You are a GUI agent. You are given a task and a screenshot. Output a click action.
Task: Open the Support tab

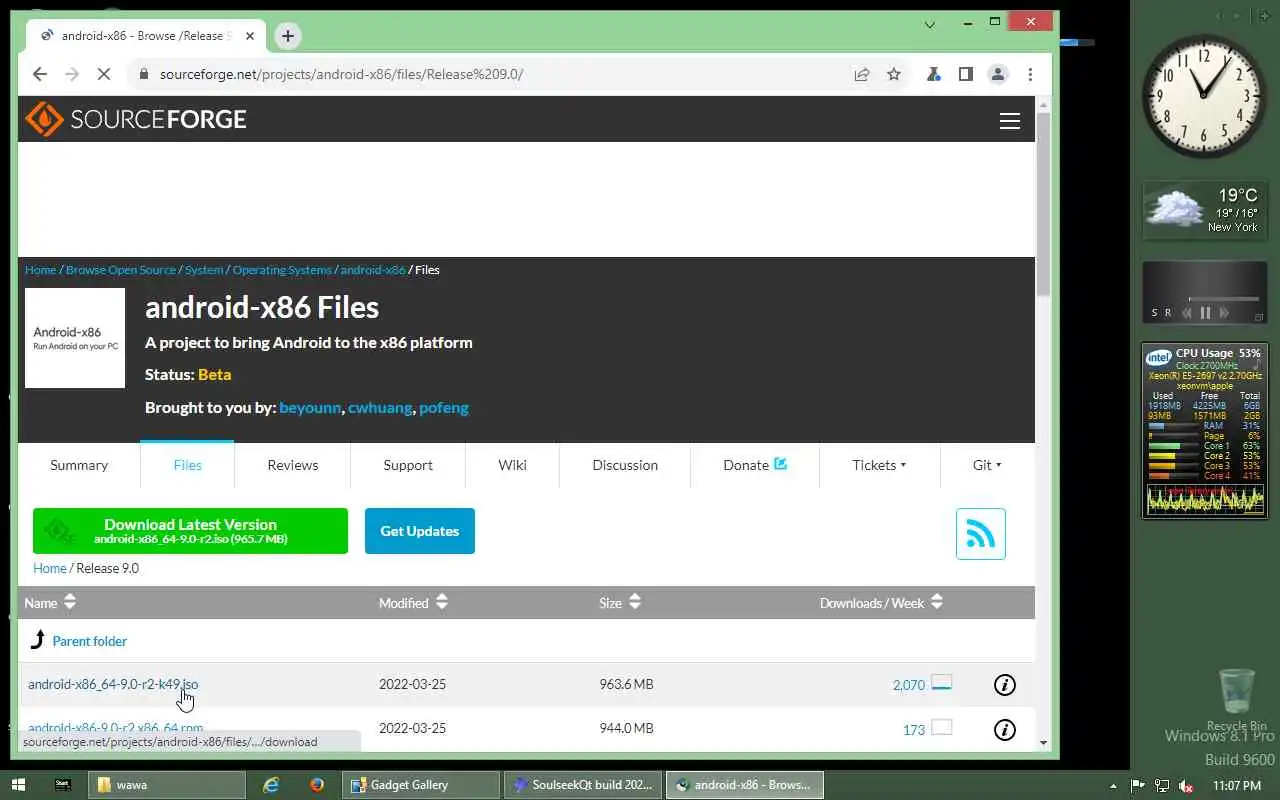[408, 465]
